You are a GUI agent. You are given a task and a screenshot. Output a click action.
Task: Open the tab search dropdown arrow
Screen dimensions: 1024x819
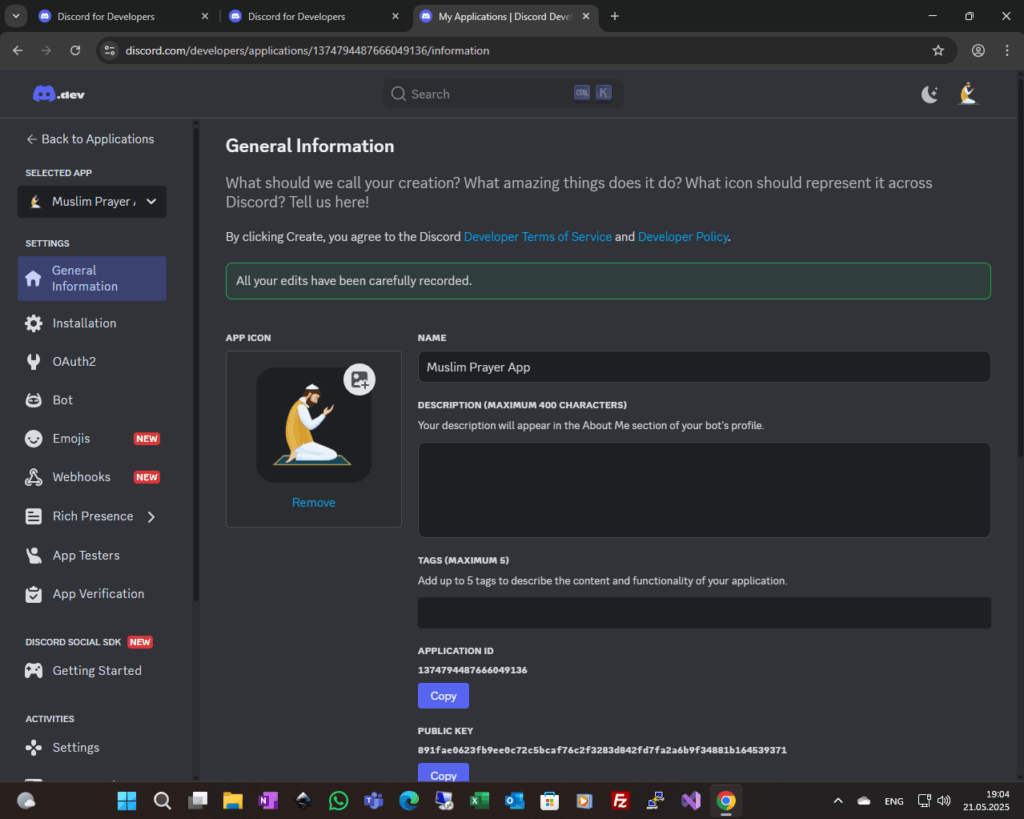tap(16, 16)
